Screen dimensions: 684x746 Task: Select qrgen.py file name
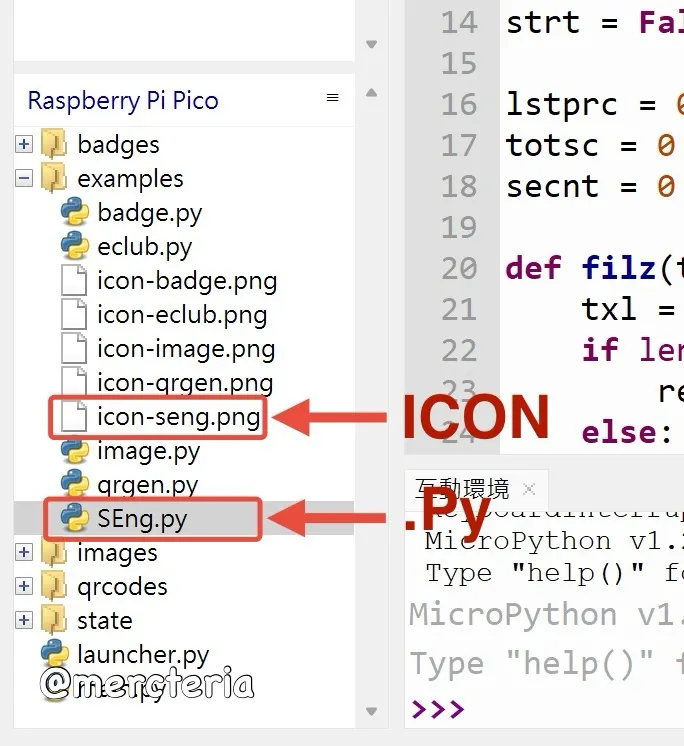click(147, 485)
